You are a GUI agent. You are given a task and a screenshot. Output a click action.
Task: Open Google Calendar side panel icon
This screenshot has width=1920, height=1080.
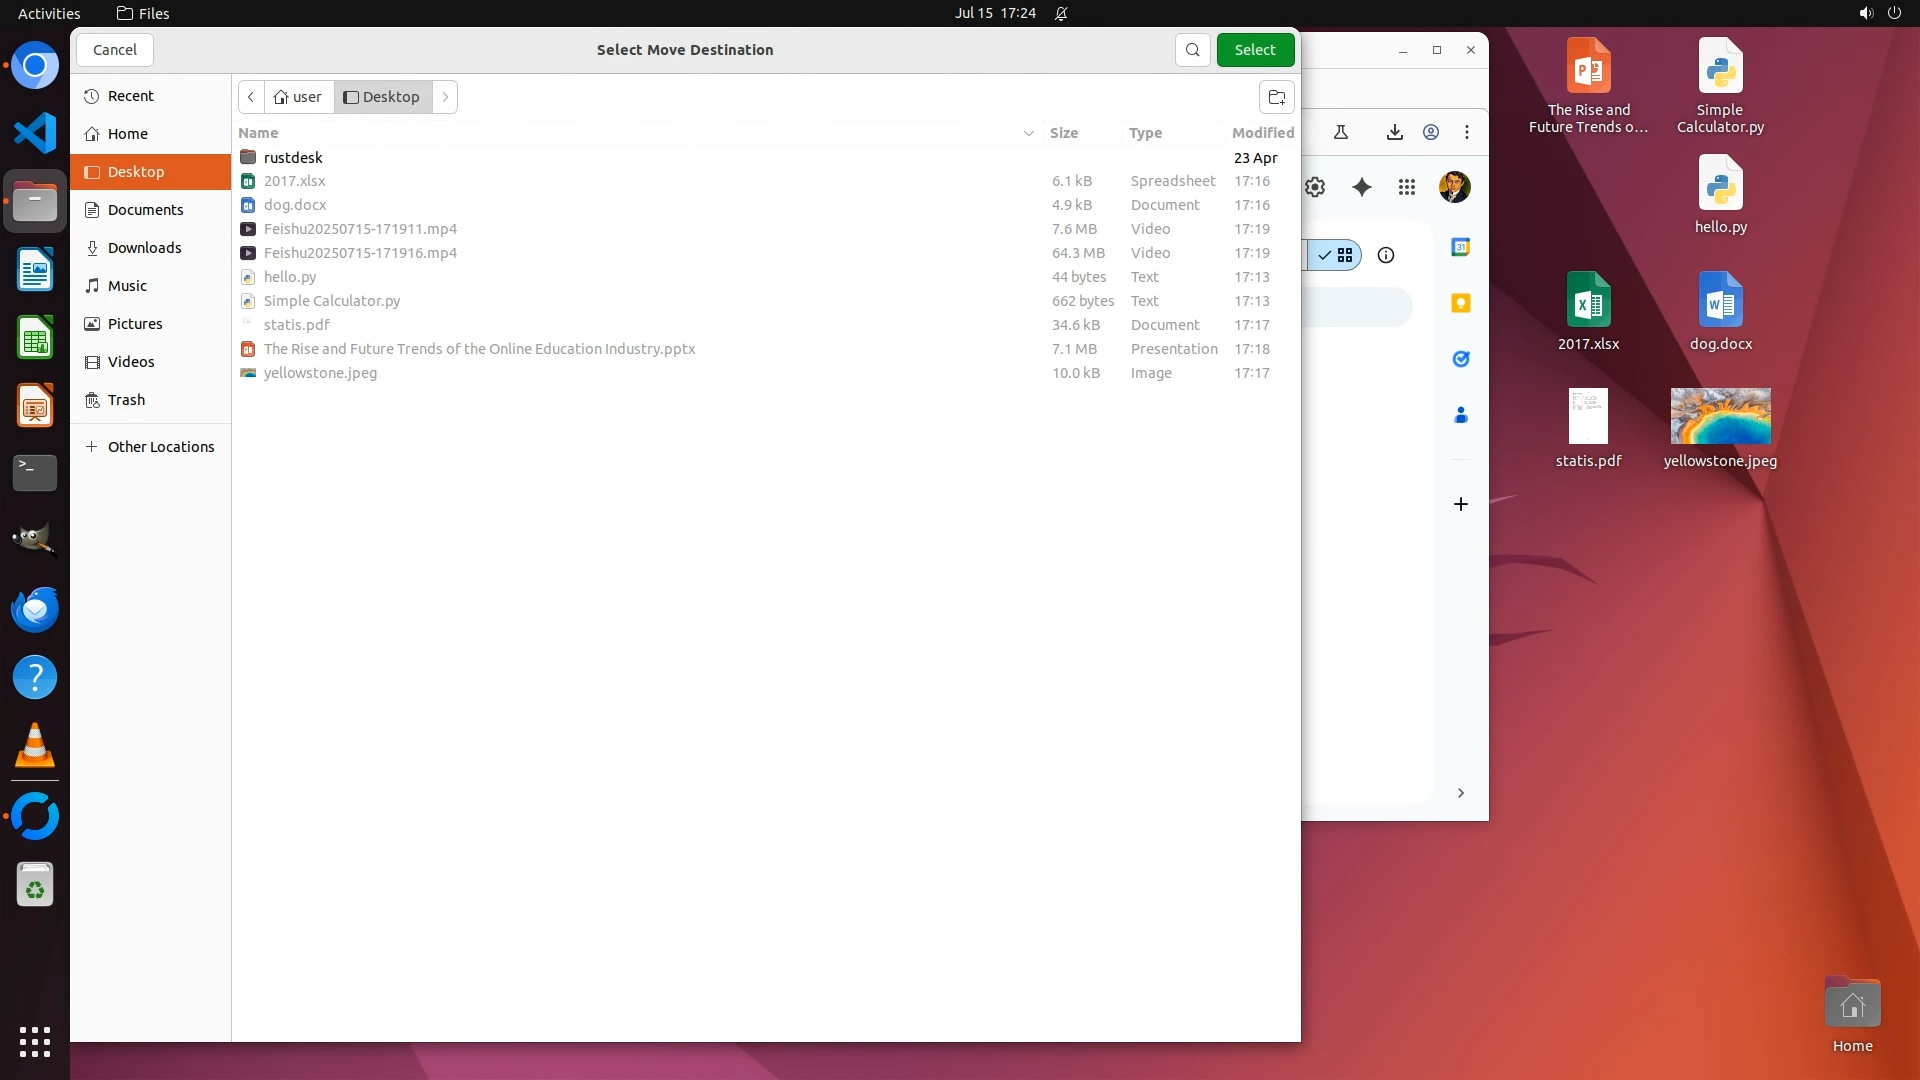(1460, 247)
